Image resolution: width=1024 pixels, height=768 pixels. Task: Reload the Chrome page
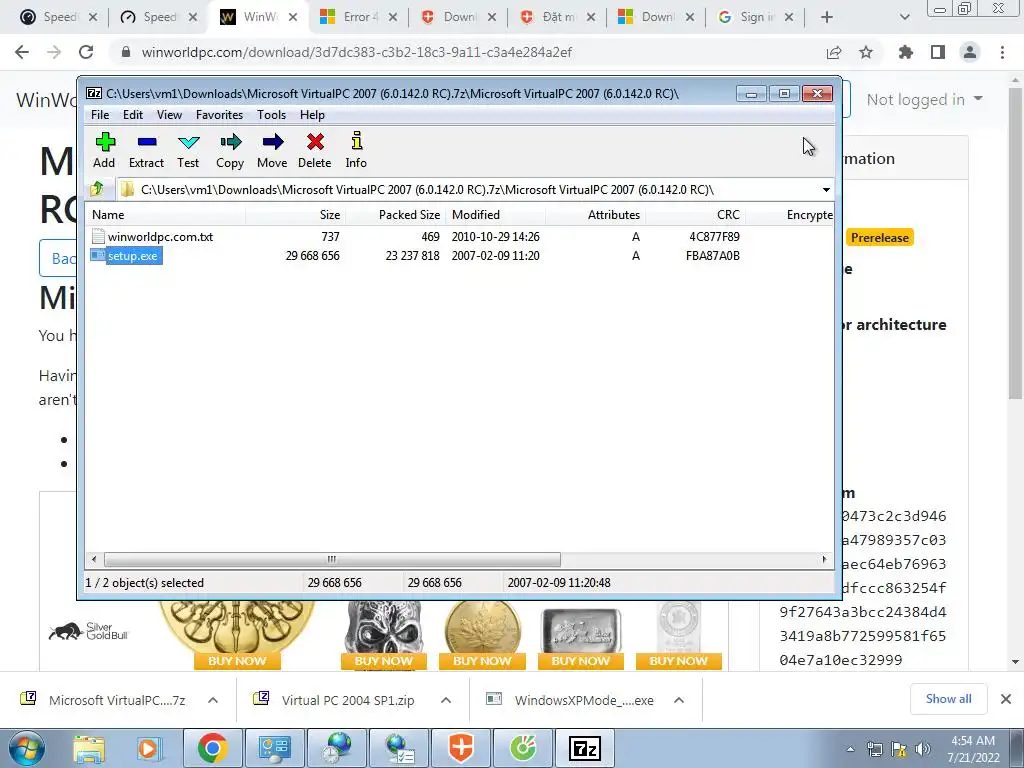click(x=86, y=52)
